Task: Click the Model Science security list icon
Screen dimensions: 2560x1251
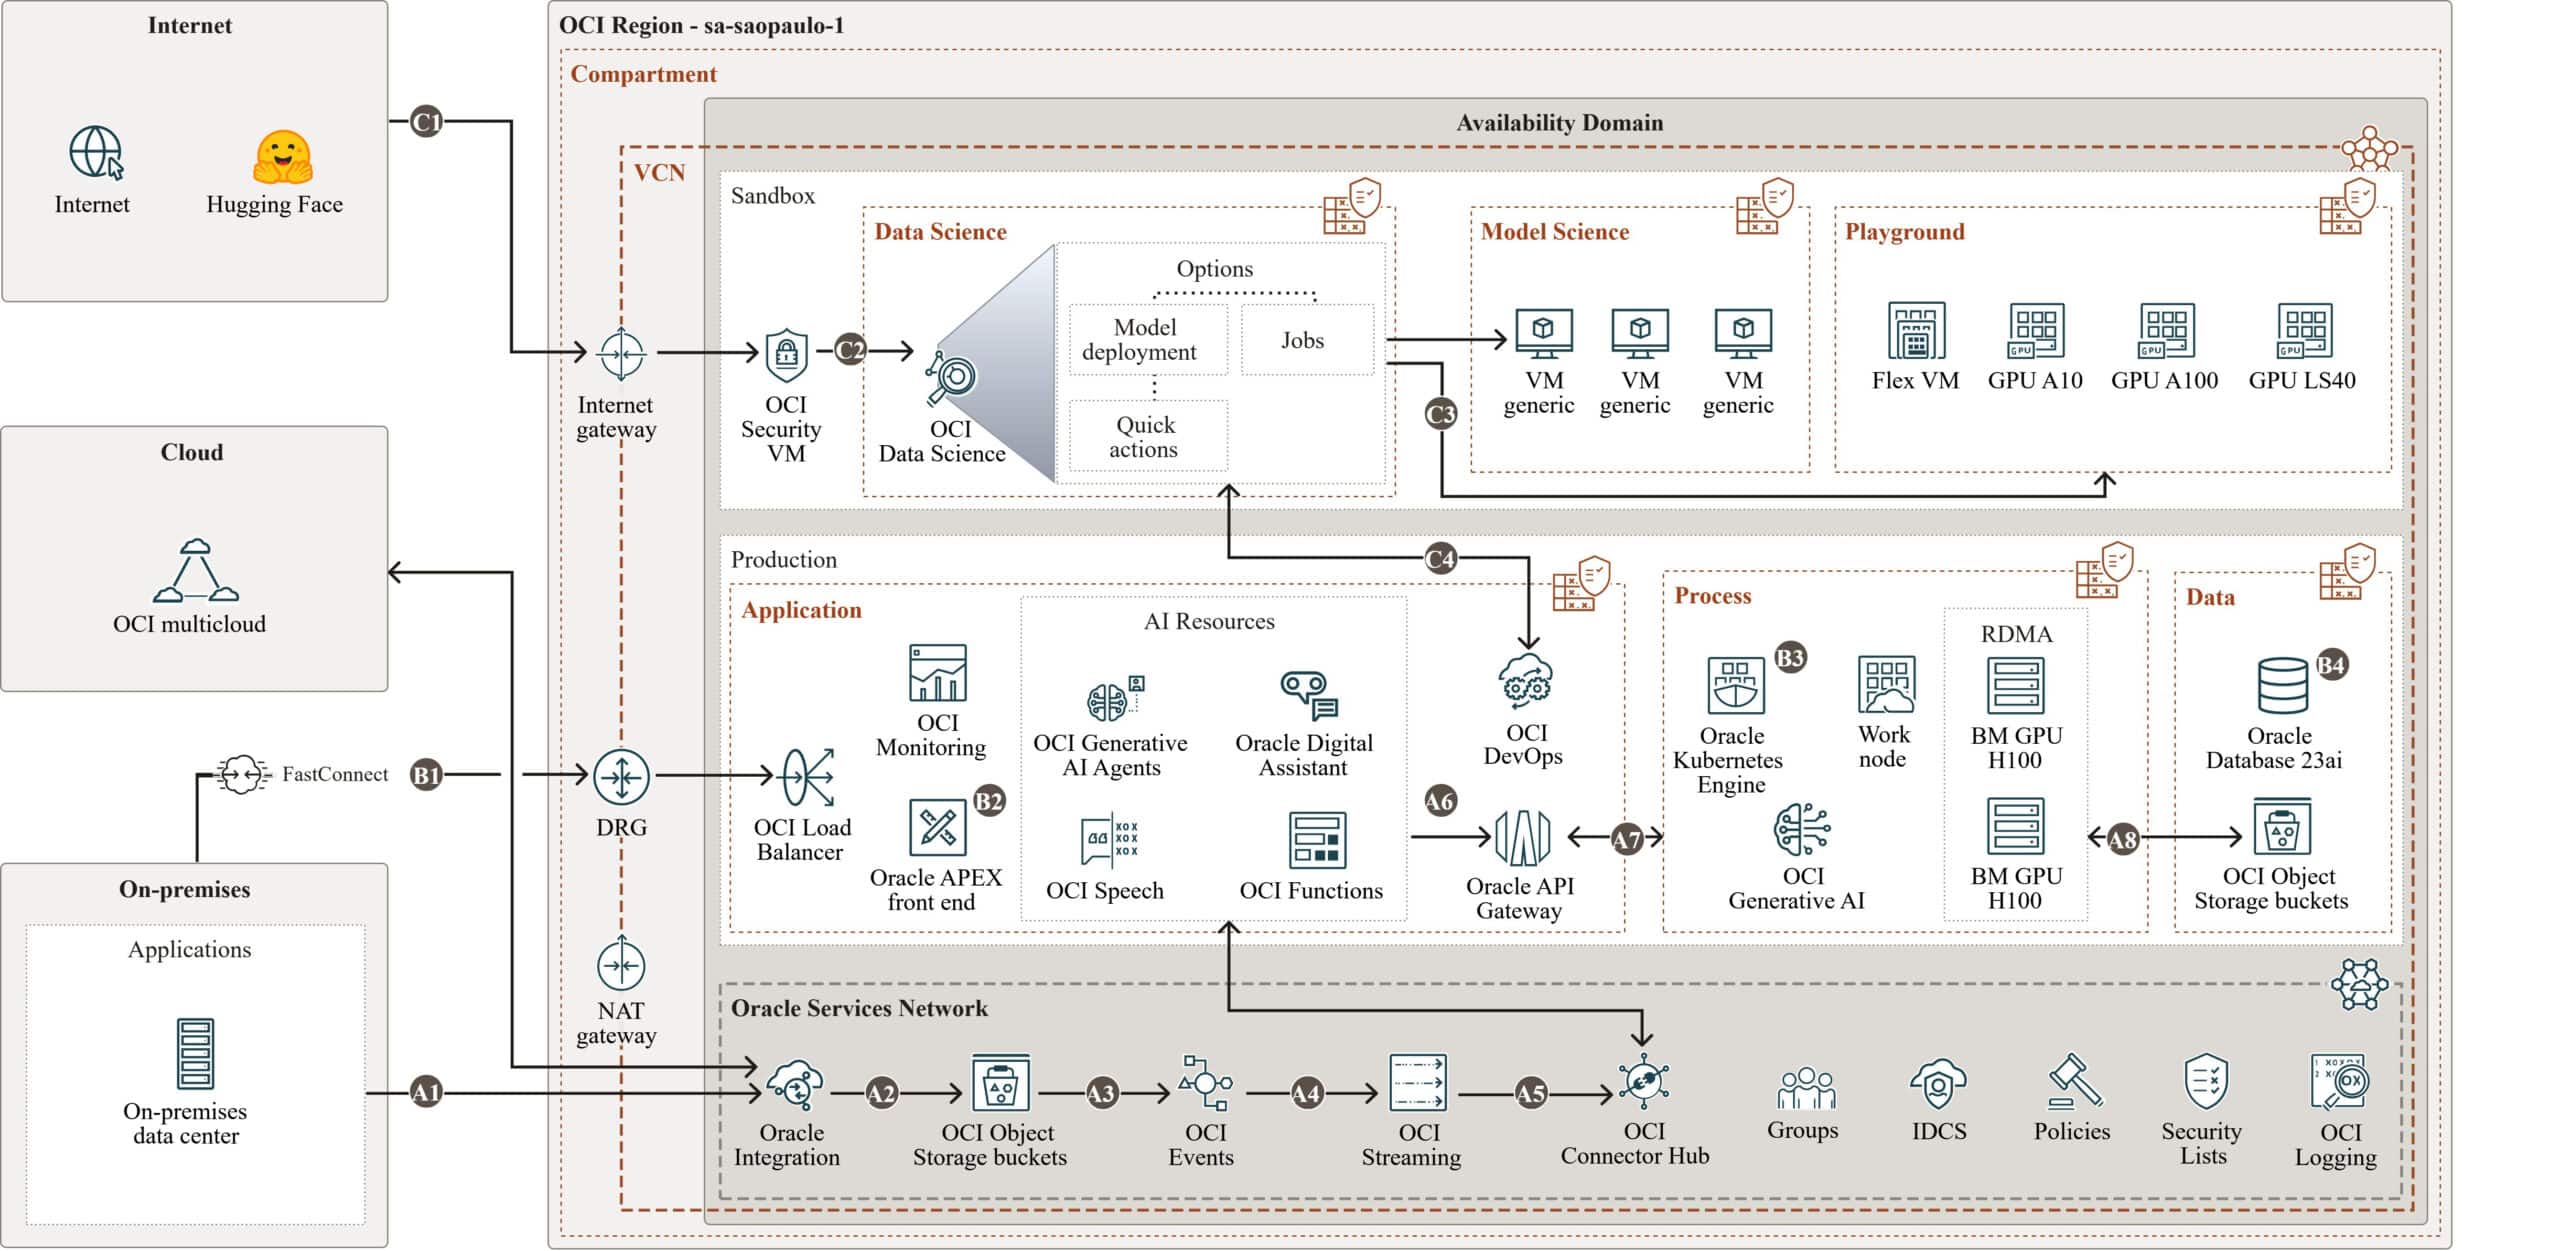Action: click(x=1765, y=207)
